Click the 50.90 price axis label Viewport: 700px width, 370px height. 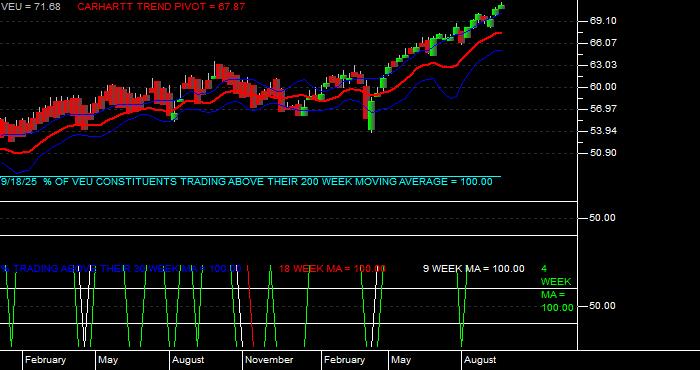(x=603, y=153)
